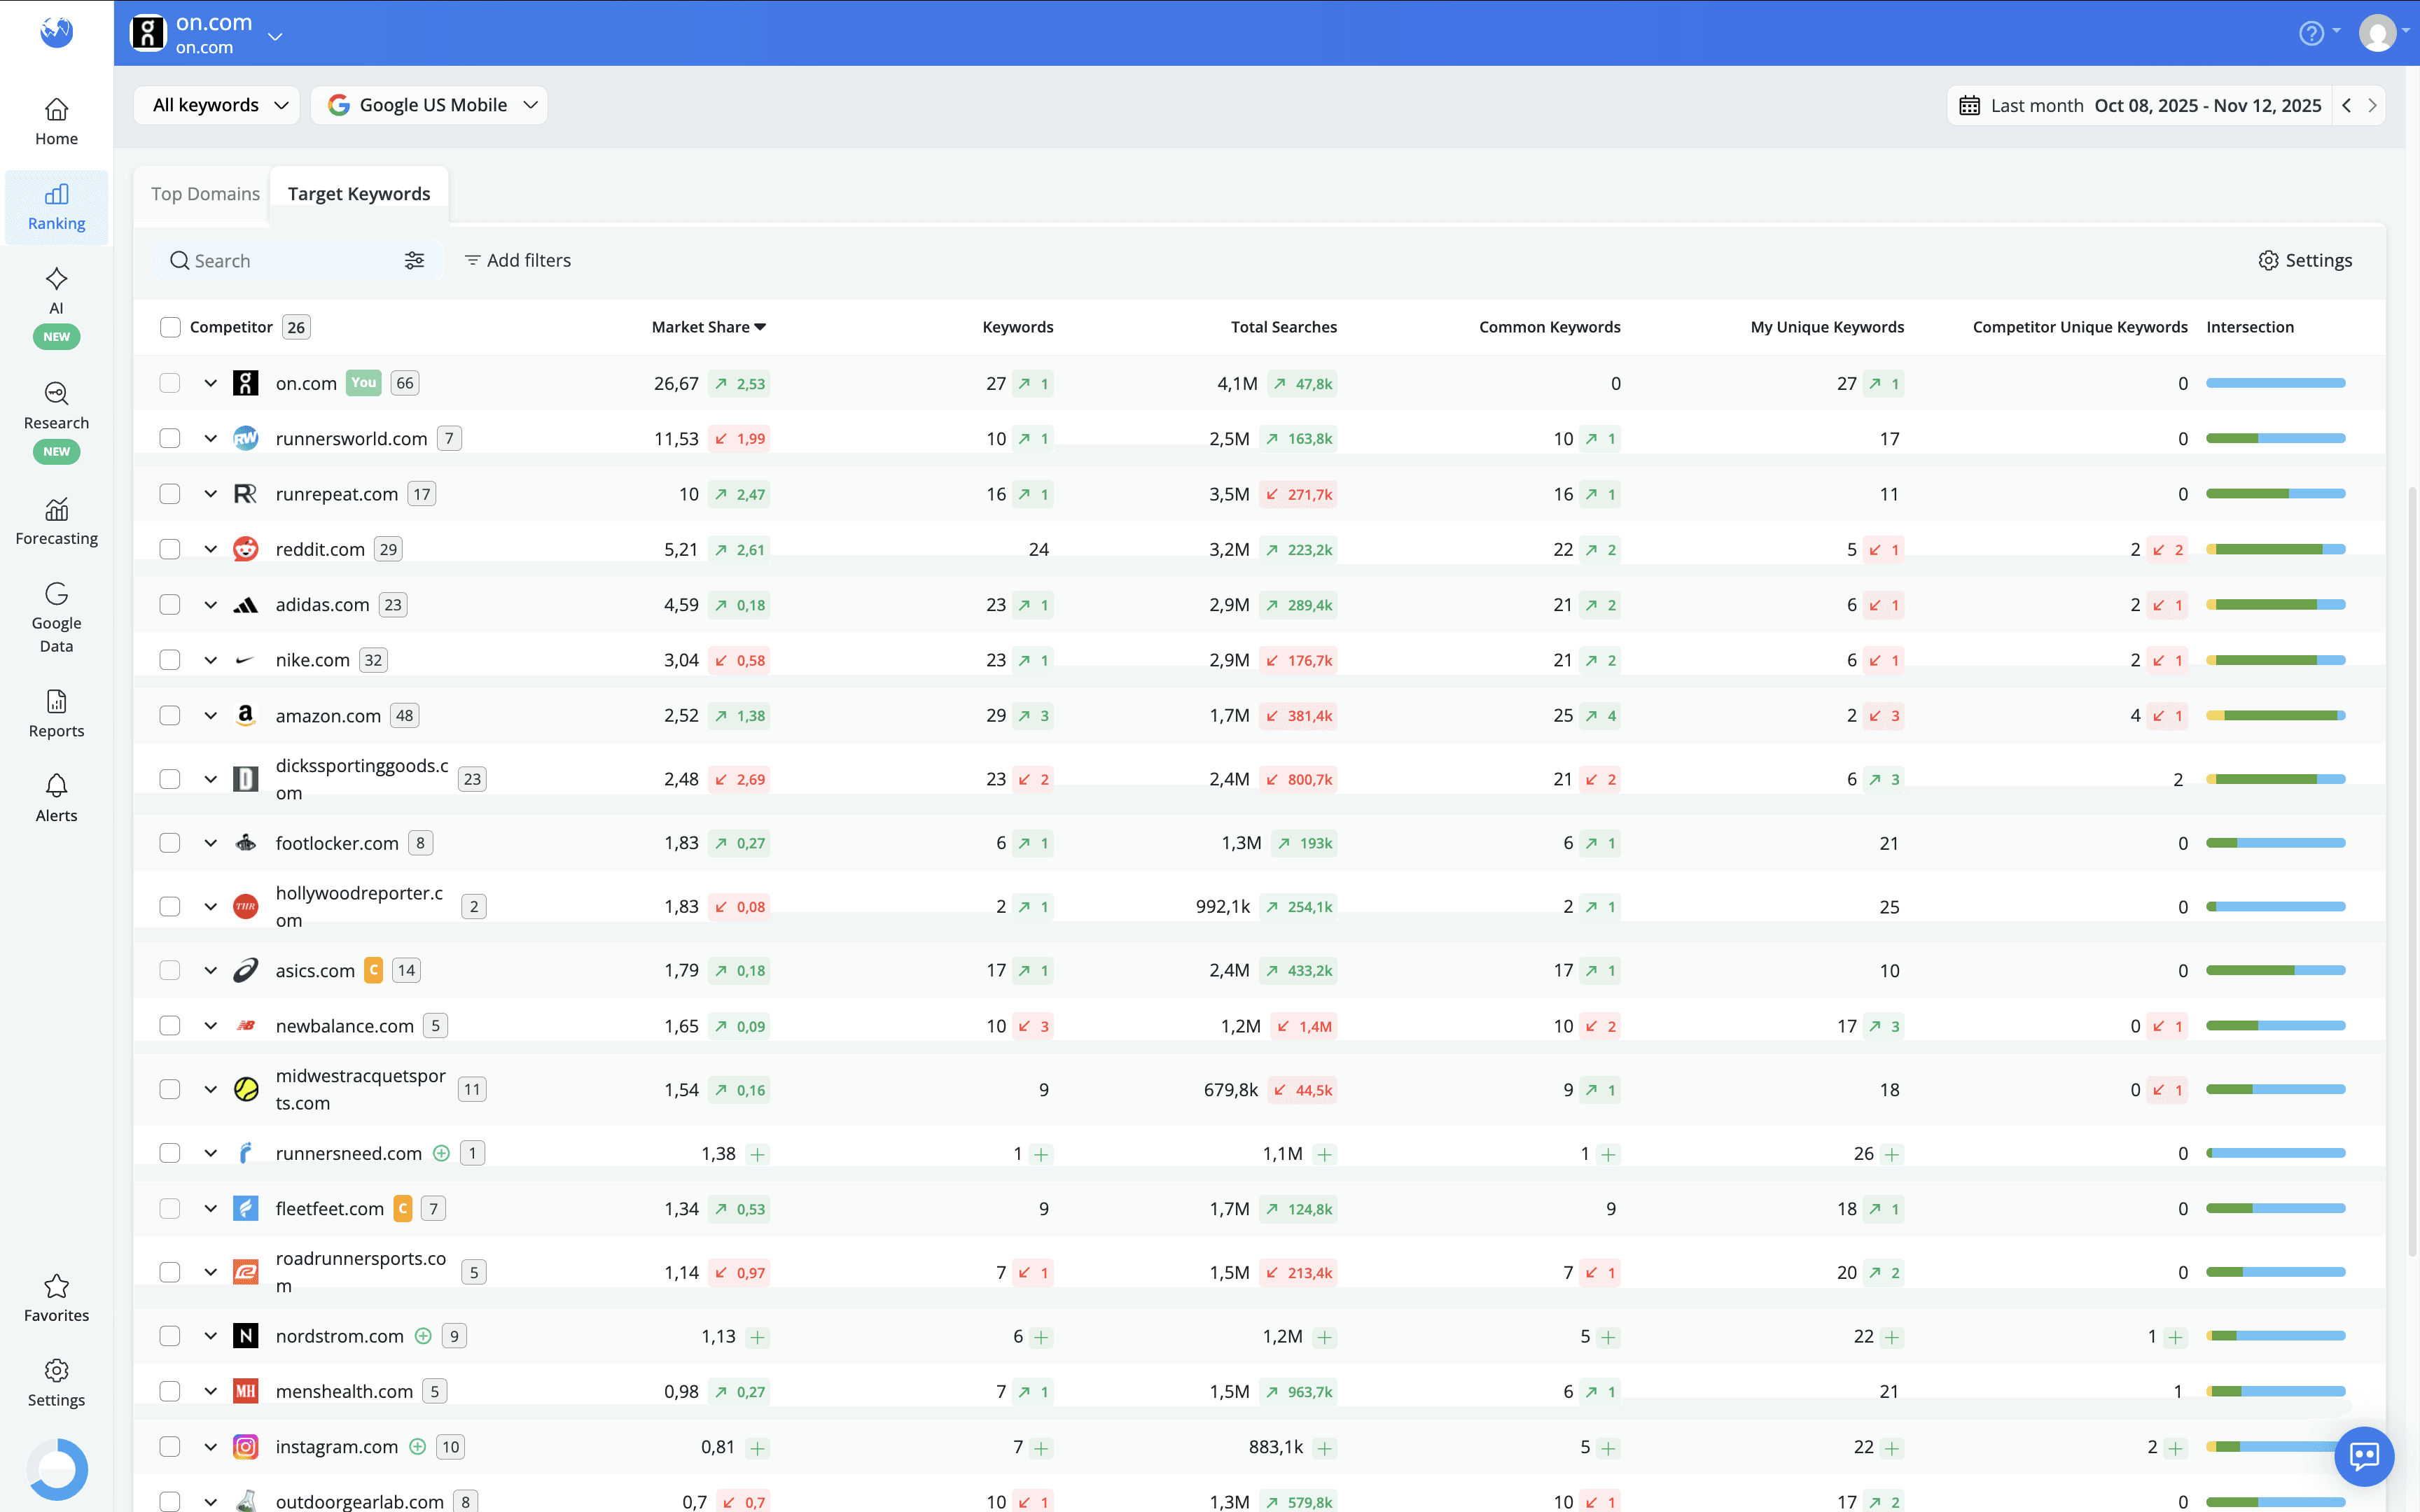The width and height of the screenshot is (2420, 1512).
Task: Open the Last month date range picker
Action: (x=2140, y=106)
